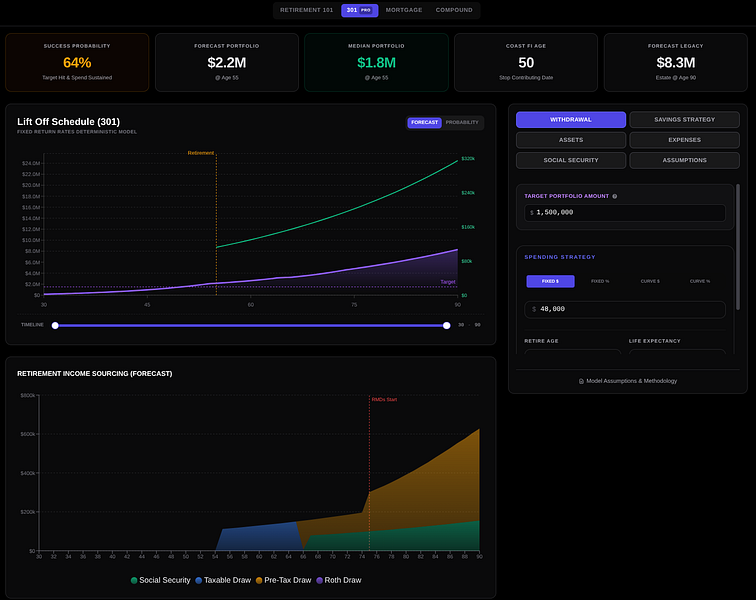The width and height of the screenshot is (756, 600).
Task: Toggle Social Security legend entry
Action: pos(161,580)
